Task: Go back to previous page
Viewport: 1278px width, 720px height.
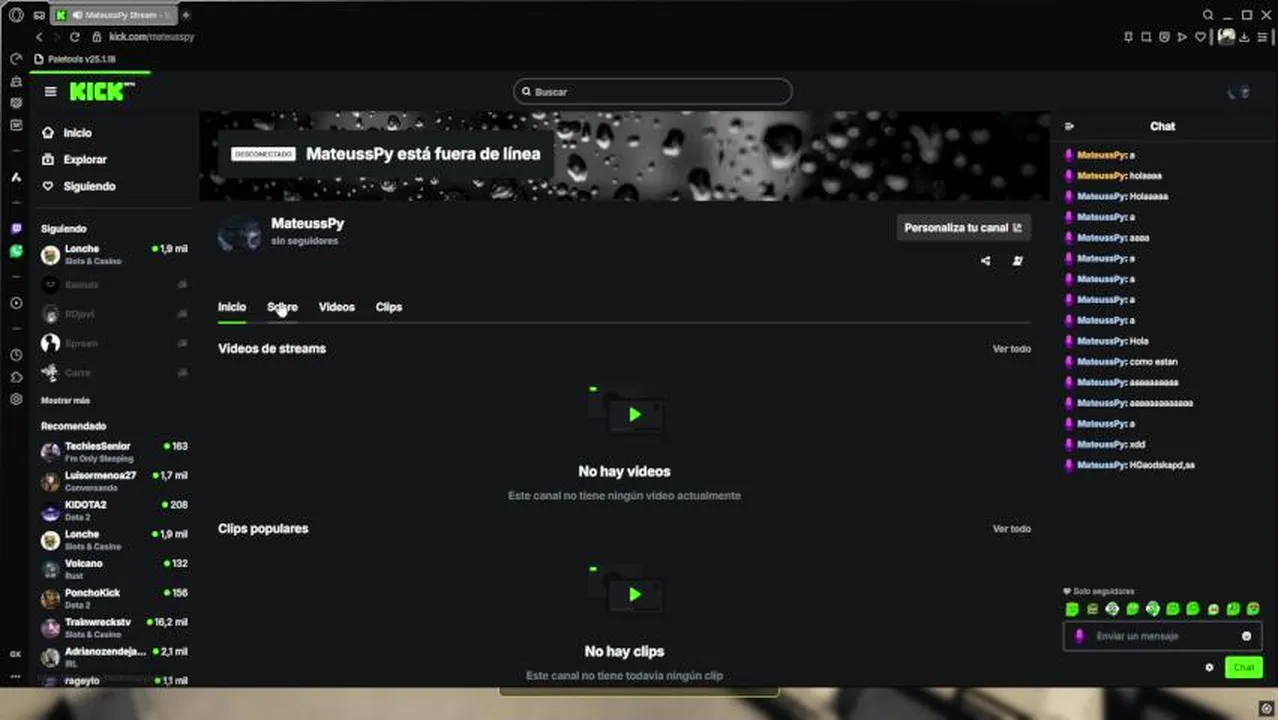Action: [40, 37]
